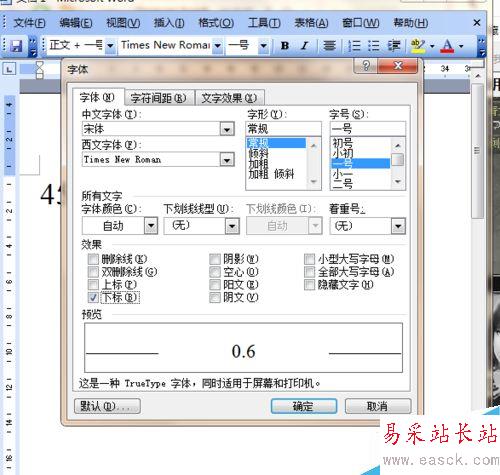
Task: Open 西文字体 dropdown showing Times New Roman
Action: [x=227, y=160]
